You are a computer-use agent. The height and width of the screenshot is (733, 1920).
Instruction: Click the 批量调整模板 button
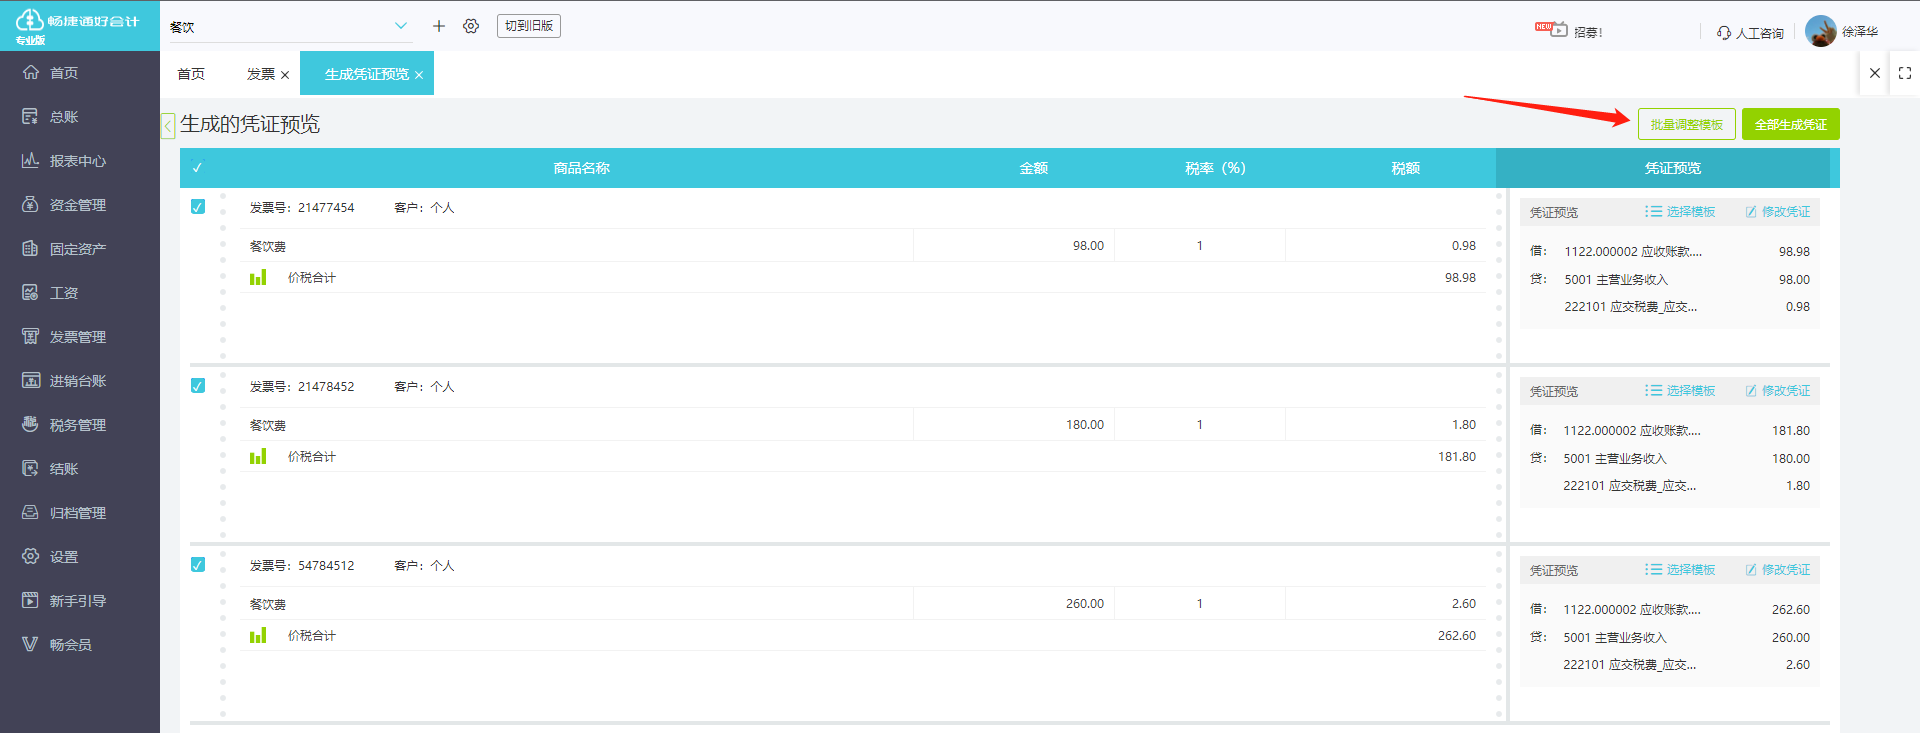(x=1687, y=124)
